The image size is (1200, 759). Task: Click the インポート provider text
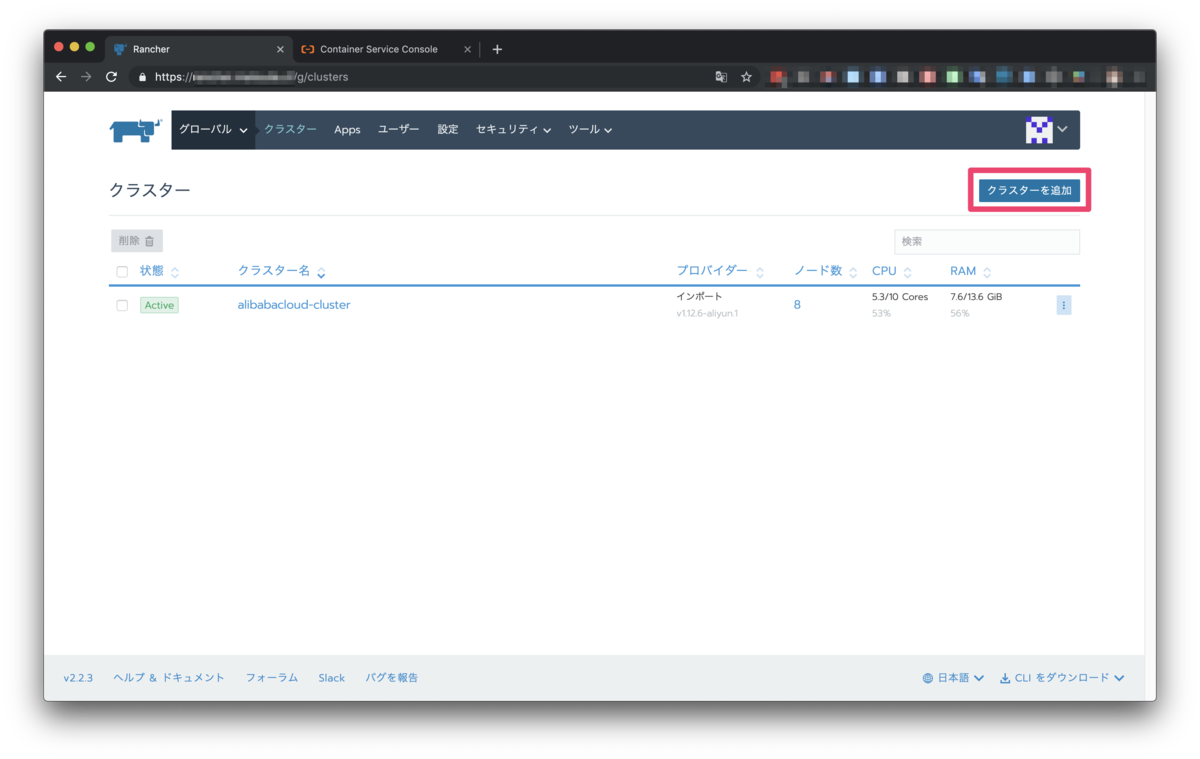(x=699, y=297)
